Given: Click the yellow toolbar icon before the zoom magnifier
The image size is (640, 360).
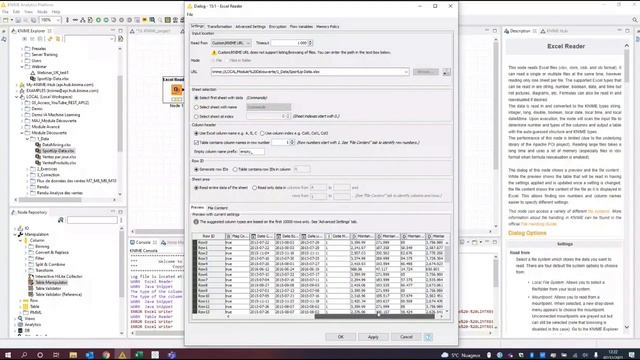Looking at the screenshot, I should tap(144, 20).
